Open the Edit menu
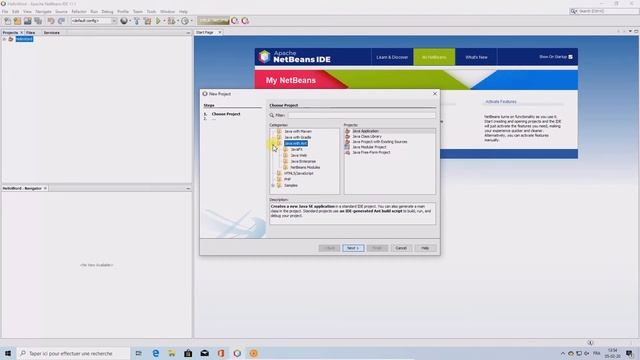640x360 pixels. point(16,11)
